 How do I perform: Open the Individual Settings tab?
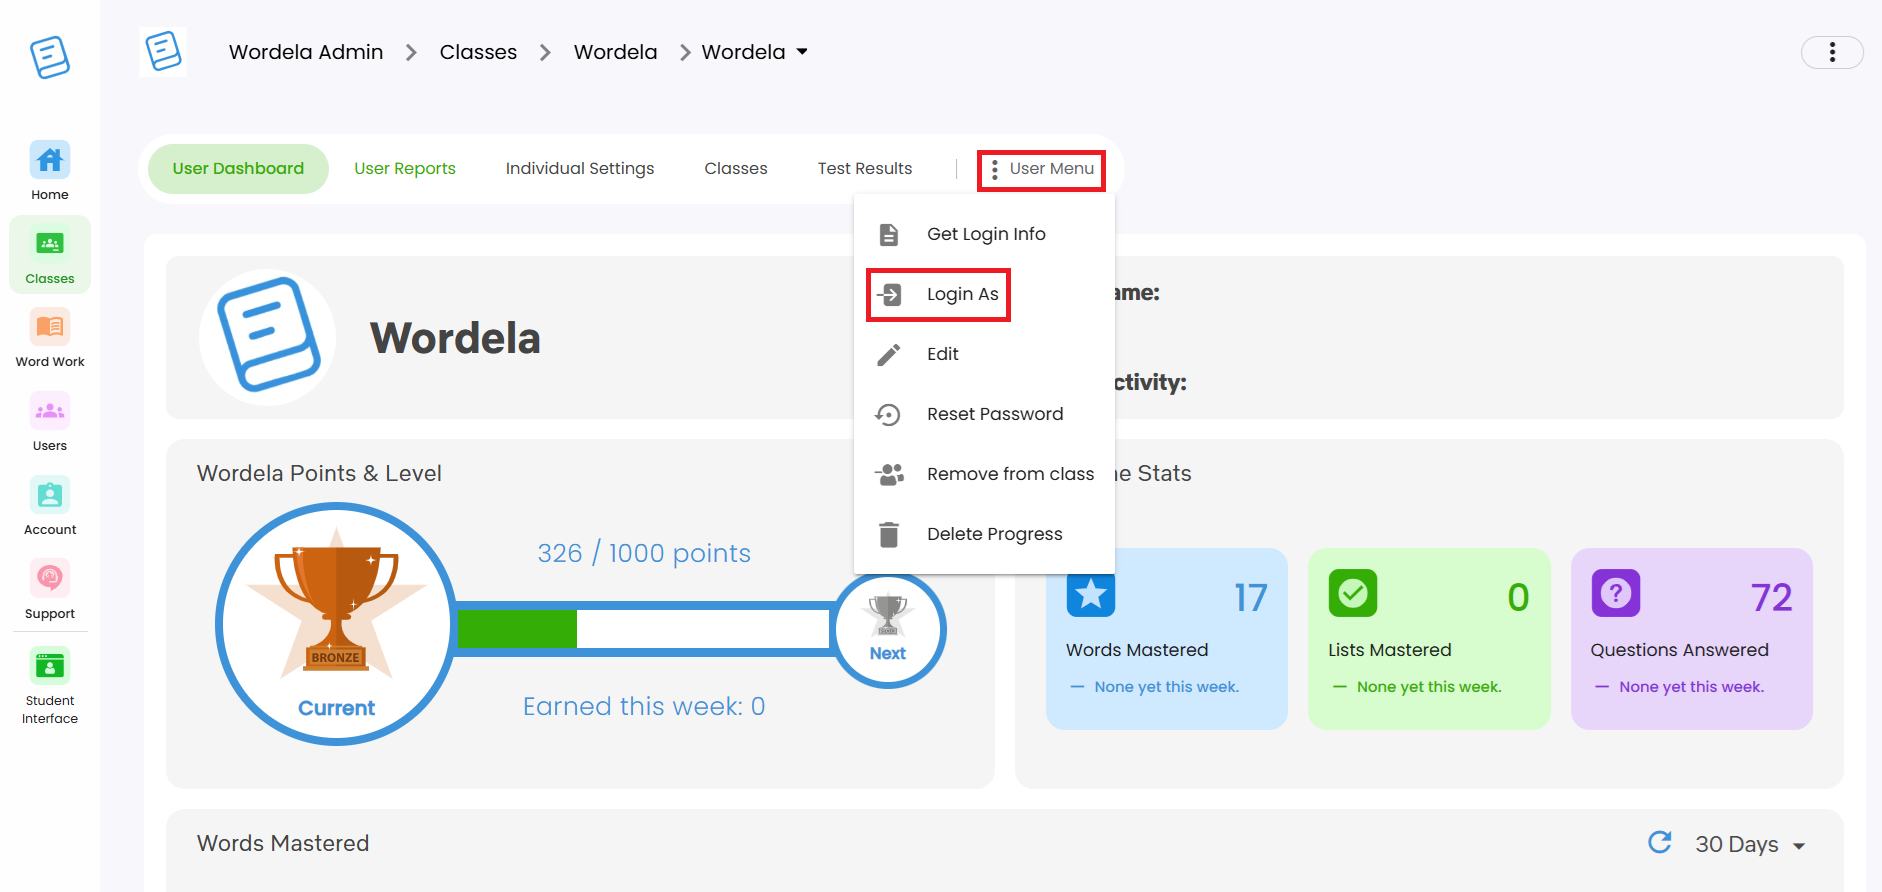click(580, 169)
